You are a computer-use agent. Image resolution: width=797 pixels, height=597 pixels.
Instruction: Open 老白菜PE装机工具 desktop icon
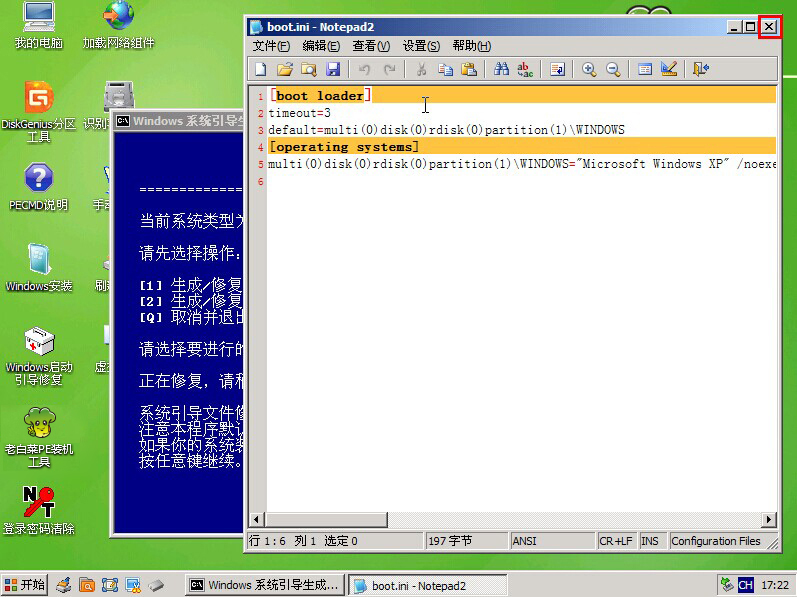click(x=39, y=437)
